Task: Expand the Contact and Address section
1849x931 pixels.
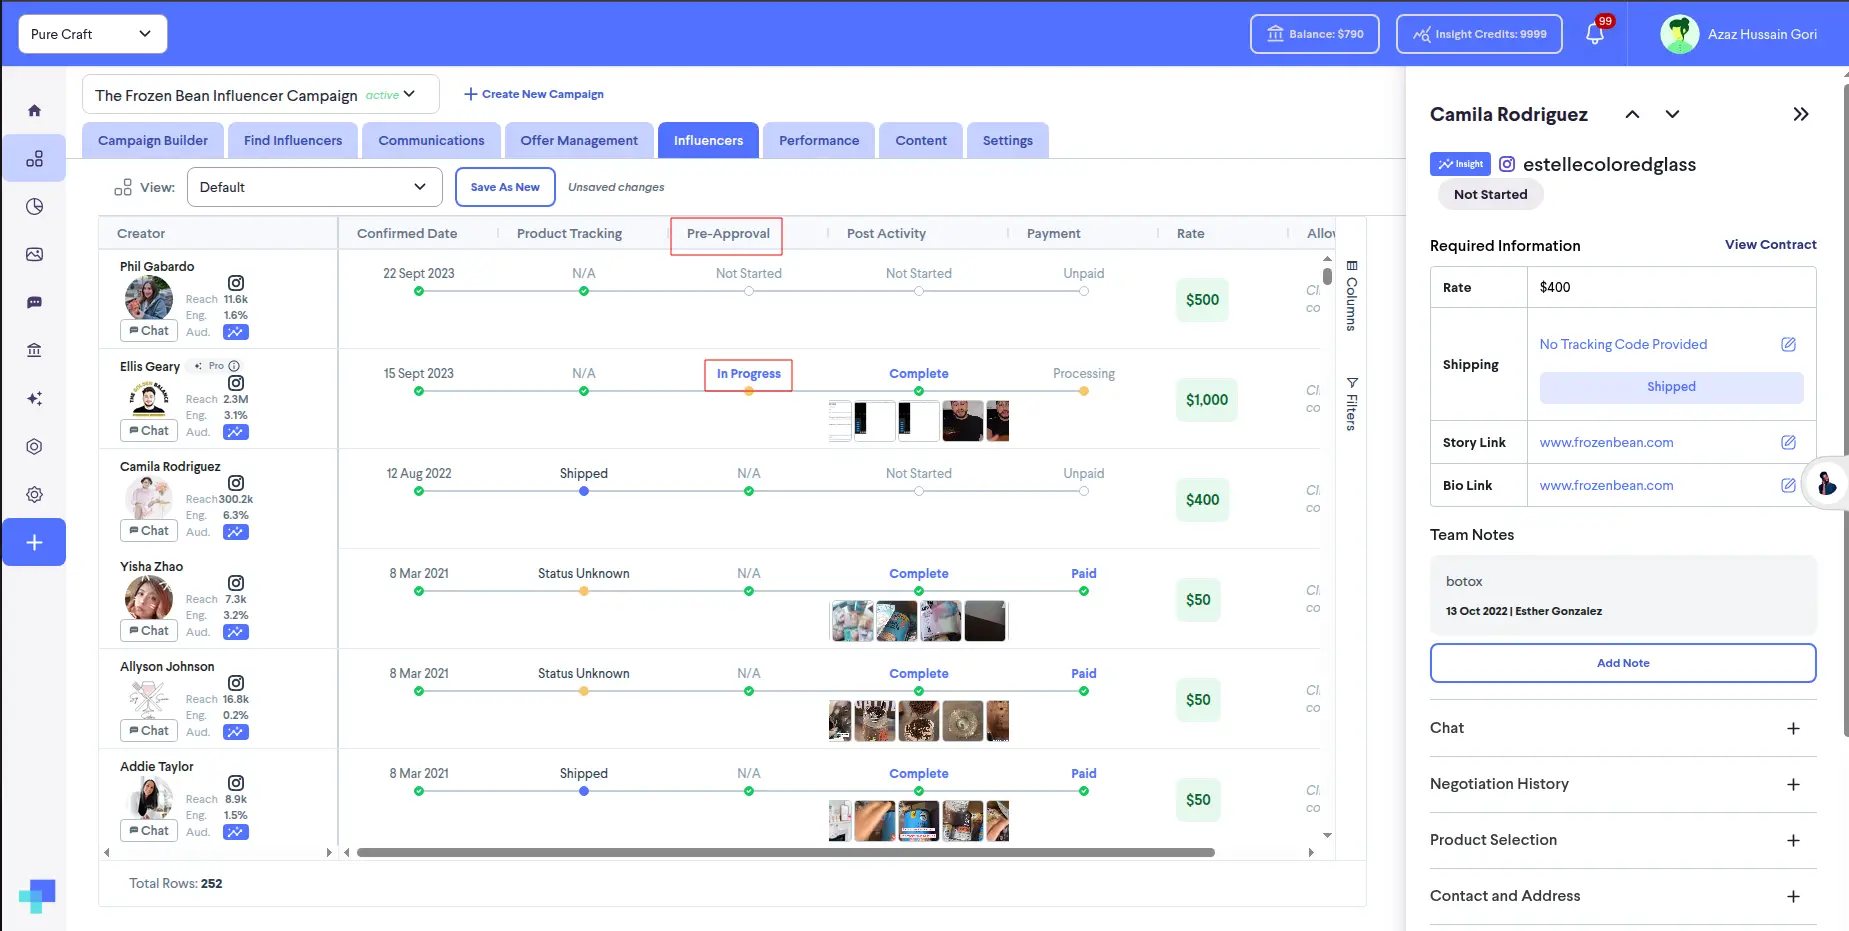Action: tap(1793, 897)
